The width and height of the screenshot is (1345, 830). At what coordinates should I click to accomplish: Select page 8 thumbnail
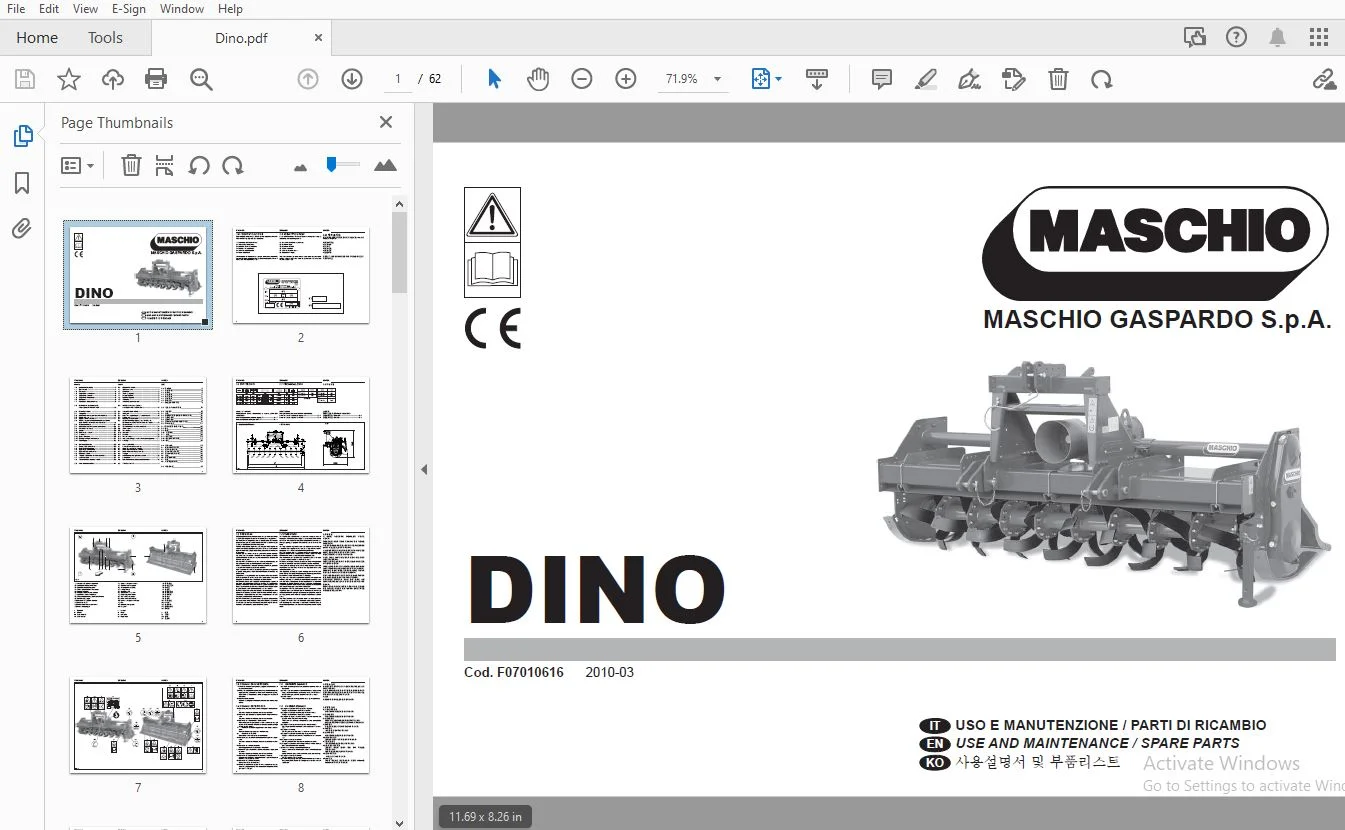tap(301, 725)
